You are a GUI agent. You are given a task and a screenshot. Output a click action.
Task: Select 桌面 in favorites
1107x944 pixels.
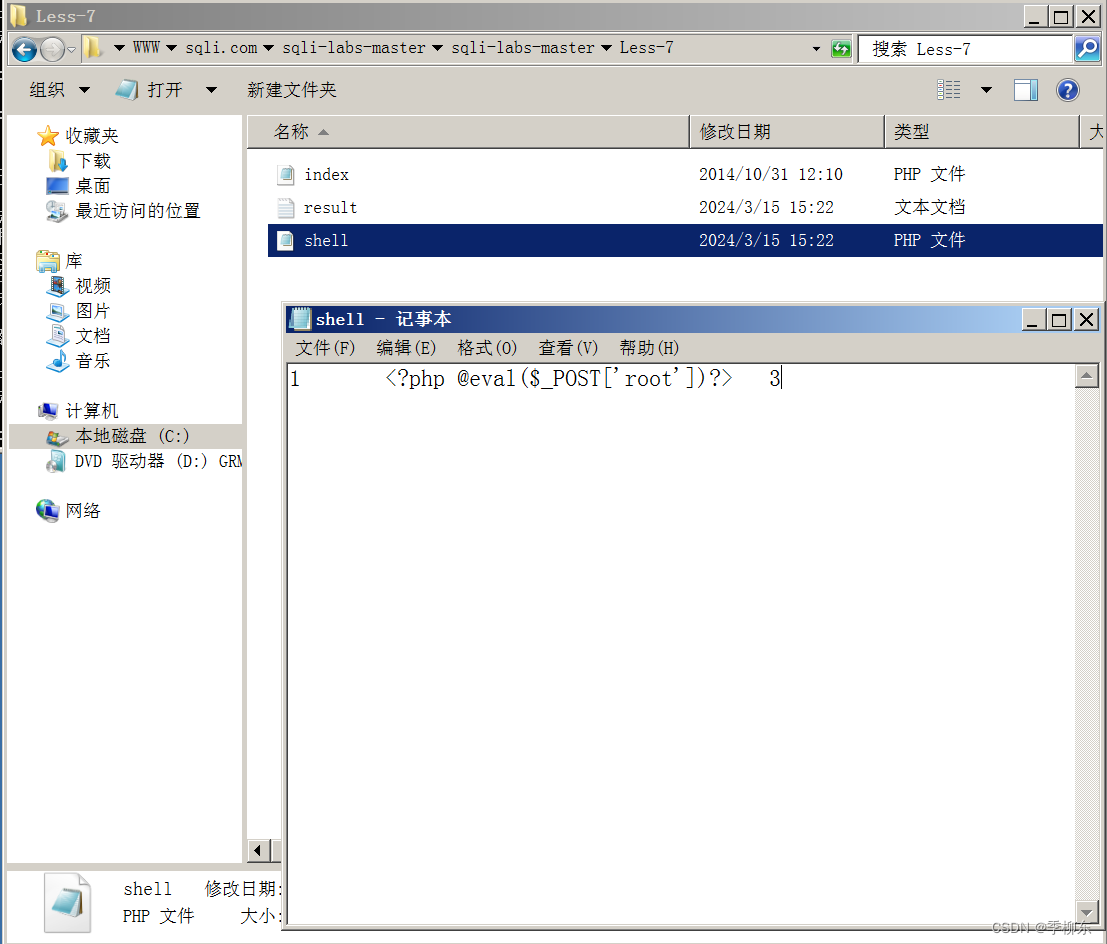(93, 186)
